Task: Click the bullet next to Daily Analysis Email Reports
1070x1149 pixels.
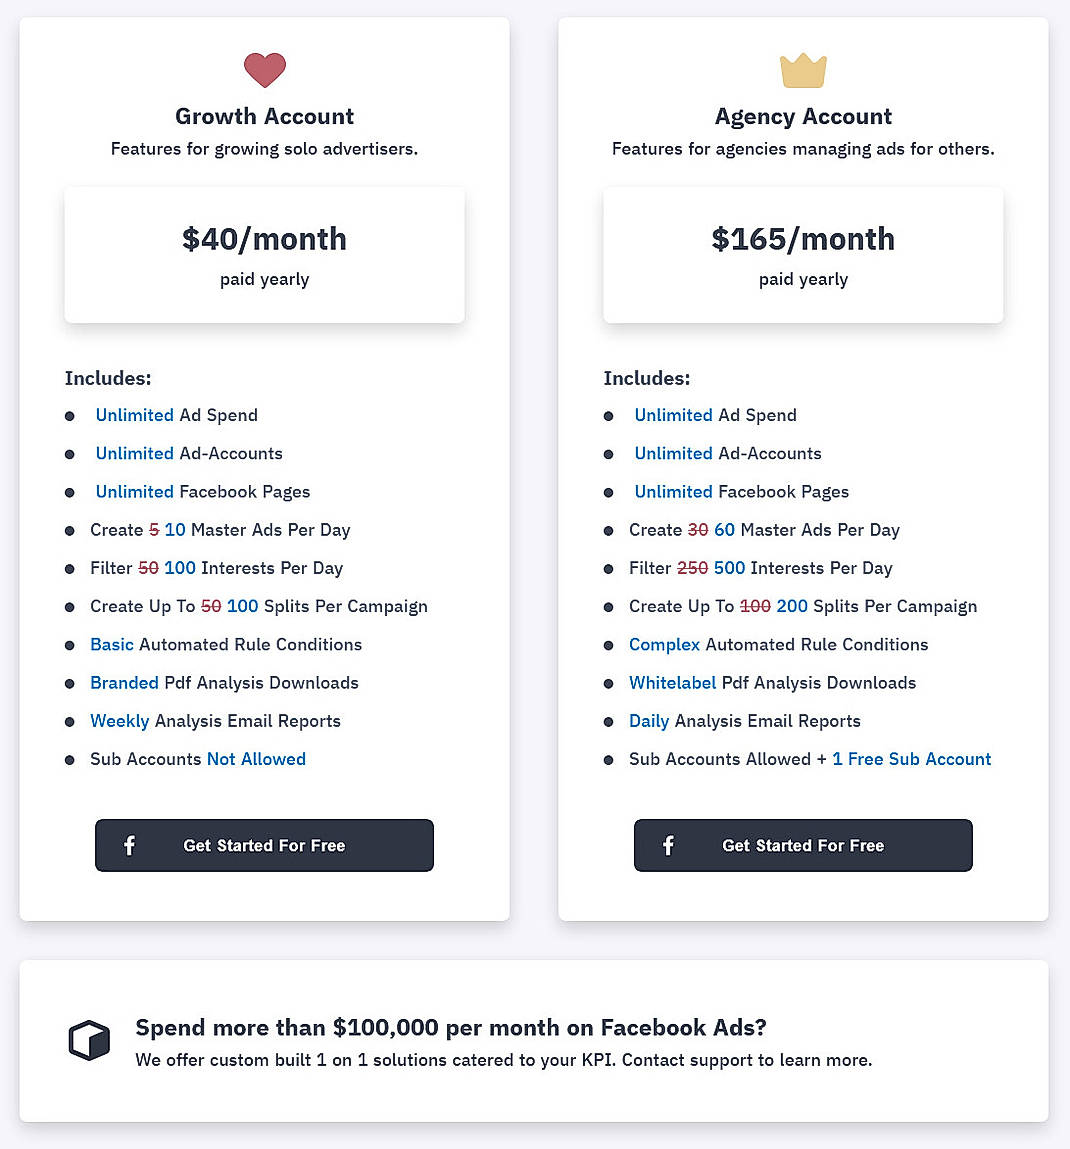Action: pyautogui.click(x=609, y=721)
